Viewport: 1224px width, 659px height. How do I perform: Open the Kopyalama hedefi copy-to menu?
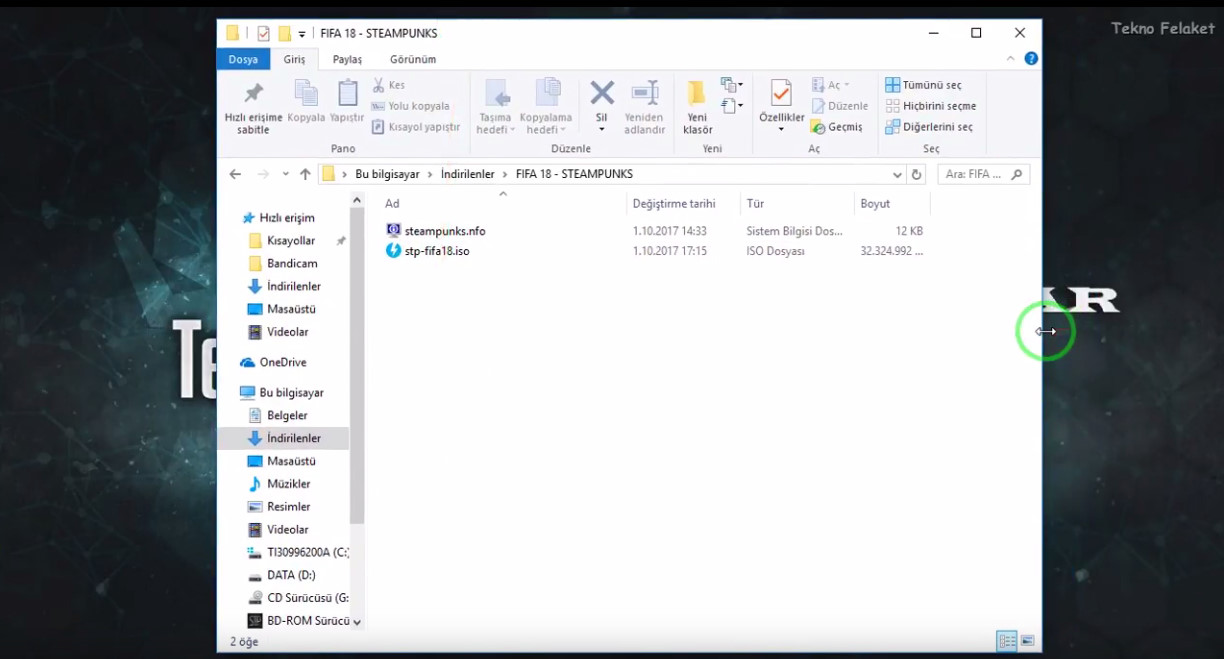546,107
